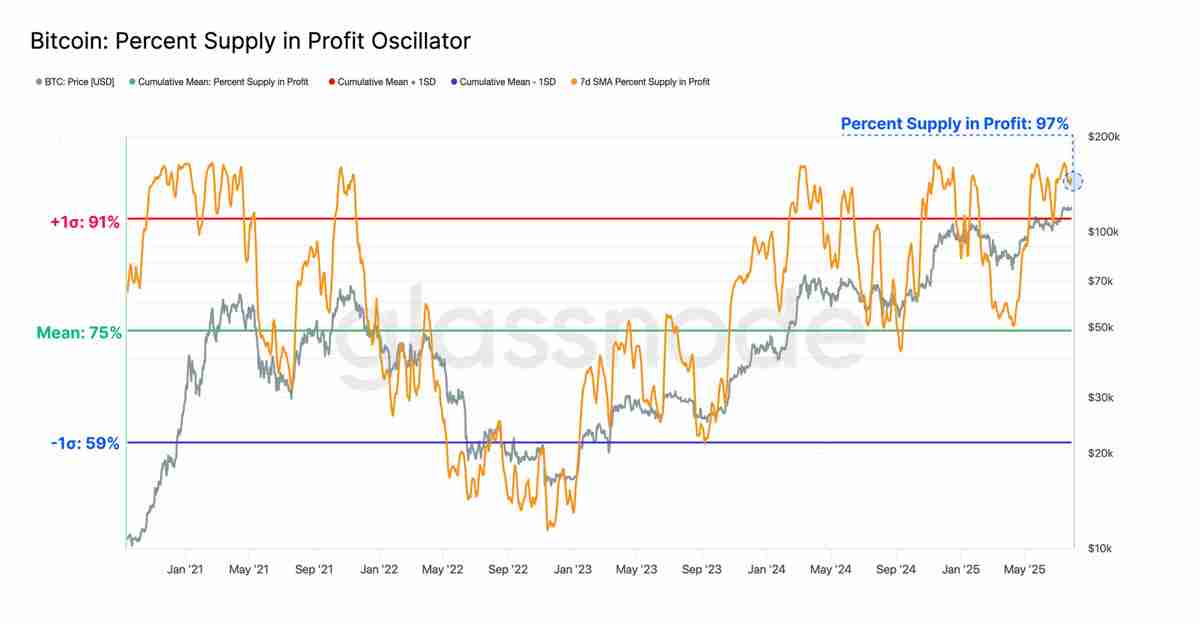1200x623 pixels.
Task: Toggle the Cumulative Mean + 1SD legend
Action: pyautogui.click(x=382, y=82)
